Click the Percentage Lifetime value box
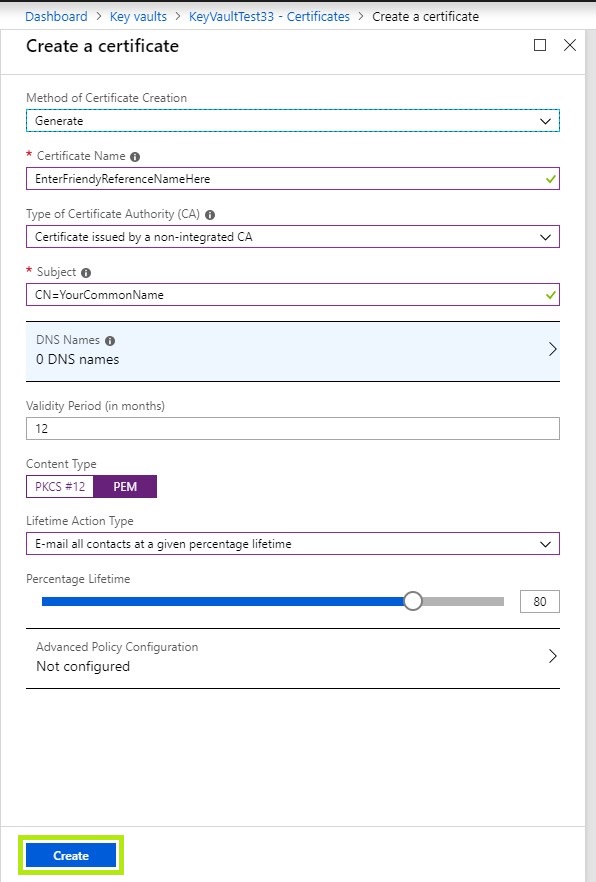596x882 pixels. click(x=540, y=602)
